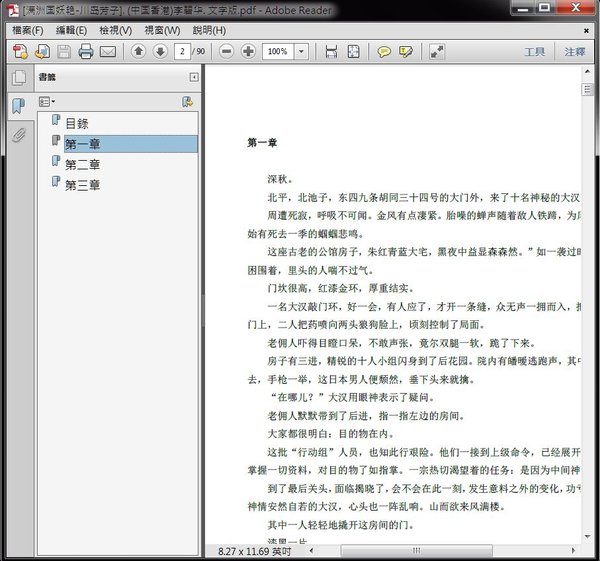Toggle read mode full-screen view
Image resolution: width=600 pixels, height=561 pixels.
pos(438,52)
